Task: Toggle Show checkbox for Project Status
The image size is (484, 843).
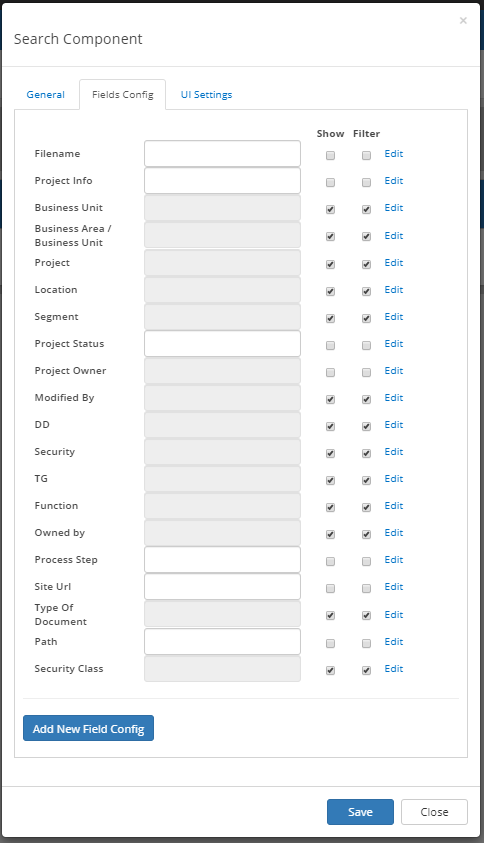Action: pos(331,345)
